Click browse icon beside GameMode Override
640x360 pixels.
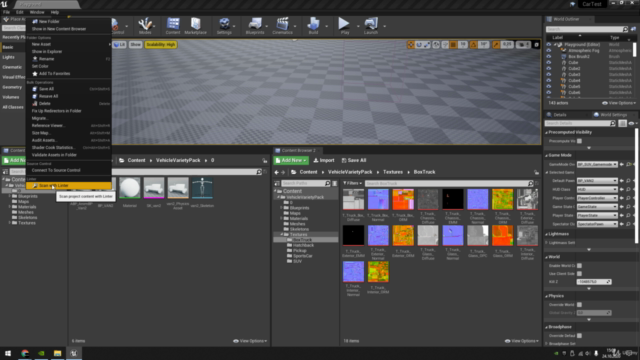click(x=629, y=164)
